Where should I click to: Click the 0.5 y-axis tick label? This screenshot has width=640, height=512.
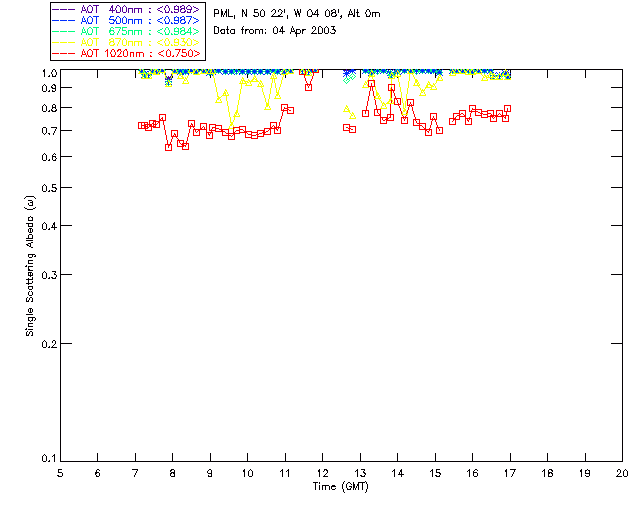pos(49,188)
